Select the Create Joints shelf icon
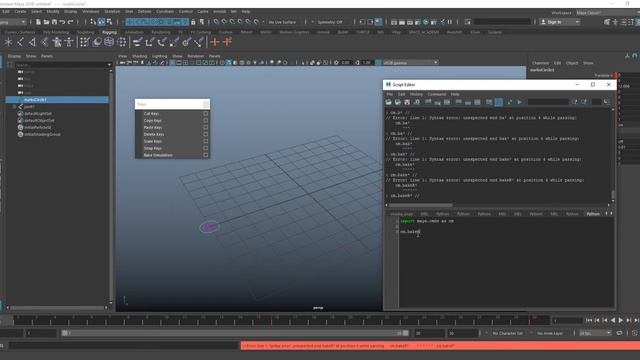Viewport: 640px width, 360px height. tap(20, 42)
